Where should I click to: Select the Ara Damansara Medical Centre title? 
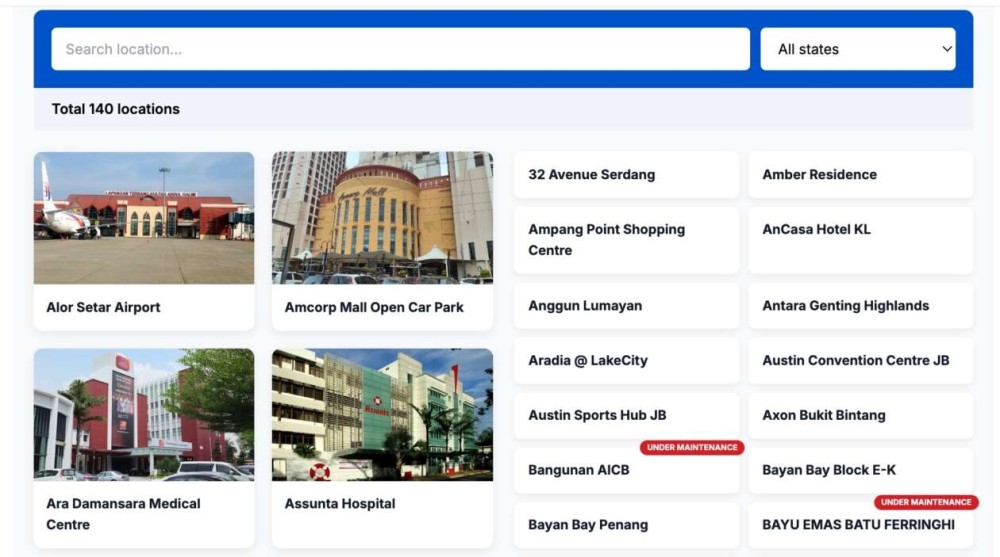coord(123,514)
